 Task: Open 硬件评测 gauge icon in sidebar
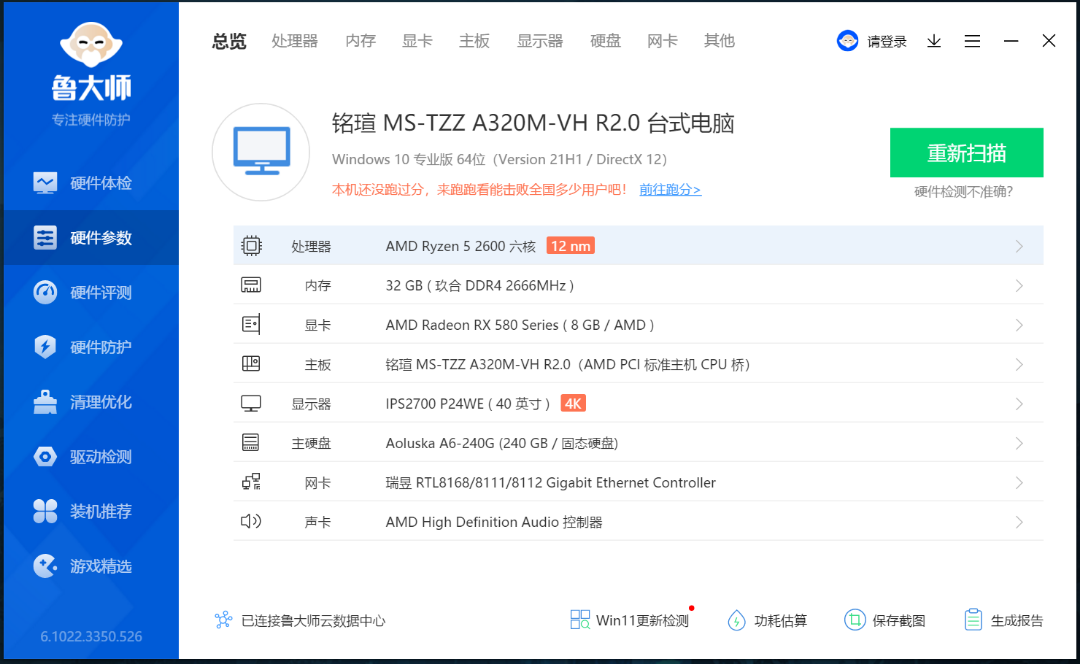45,292
